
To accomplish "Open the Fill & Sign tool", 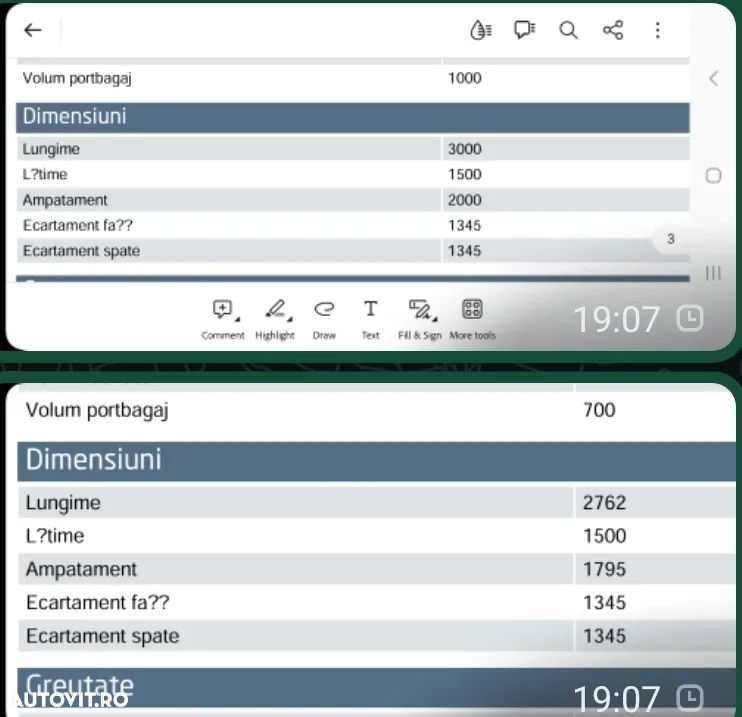I will coord(420,319).
